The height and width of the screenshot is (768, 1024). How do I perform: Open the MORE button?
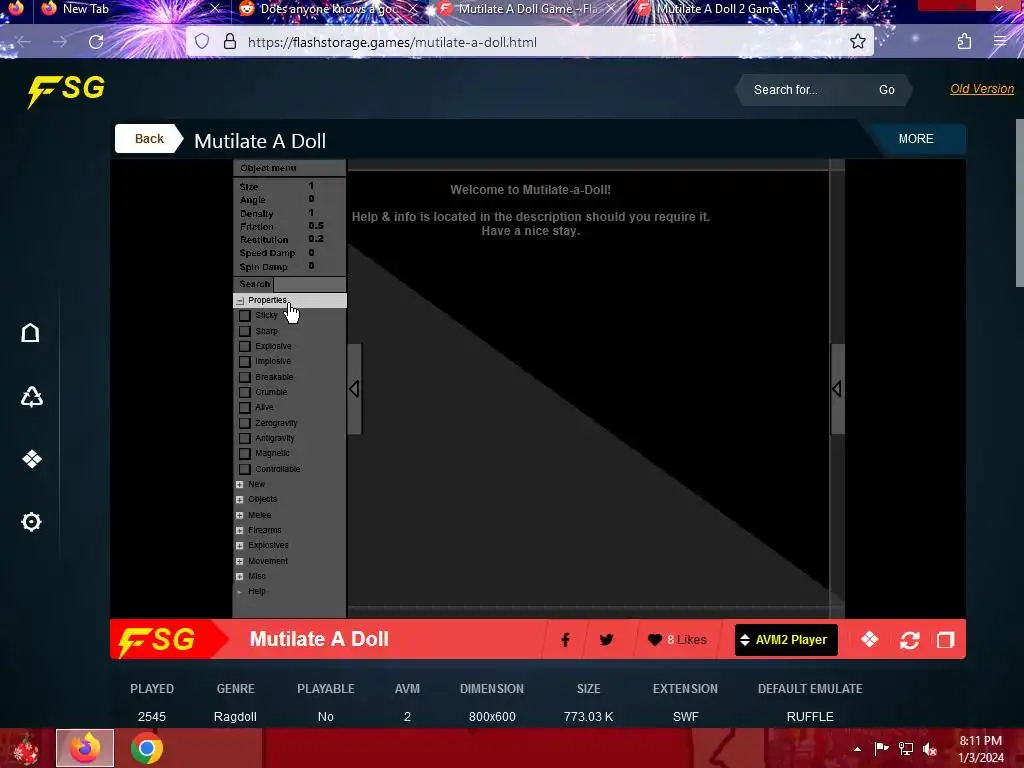[x=916, y=138]
